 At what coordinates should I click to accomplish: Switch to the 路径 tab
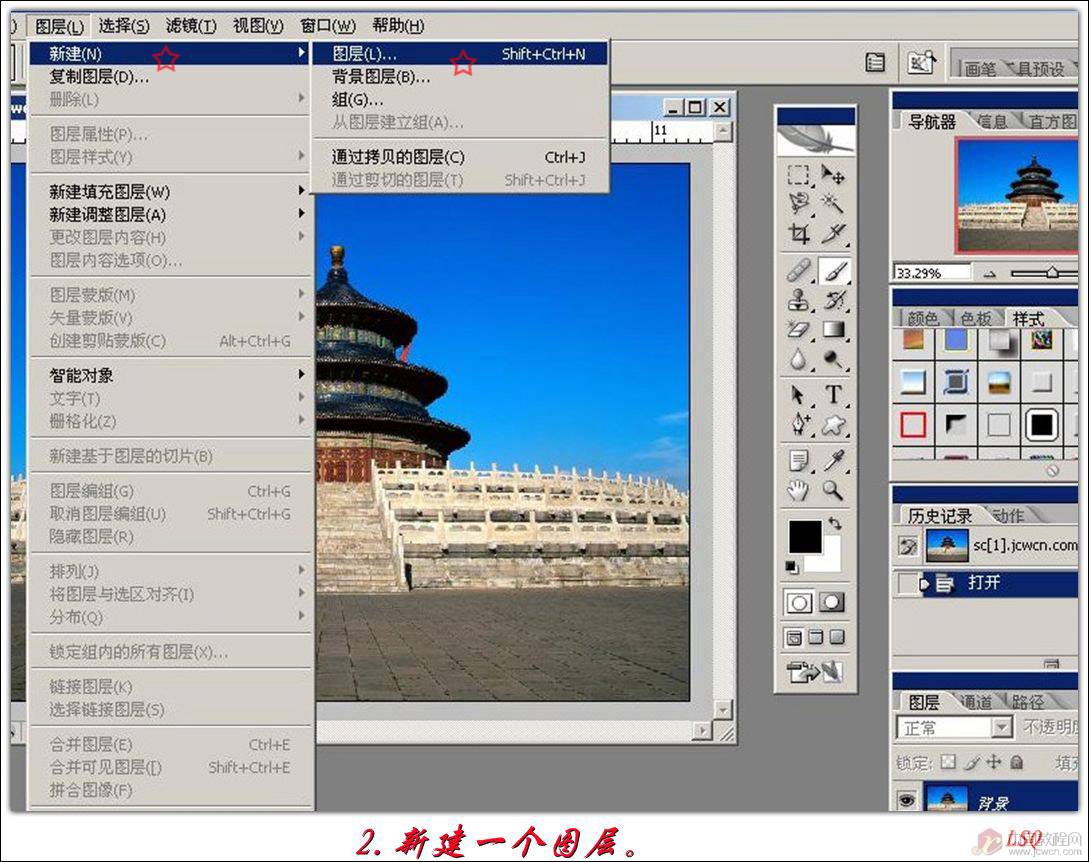coord(1027,702)
